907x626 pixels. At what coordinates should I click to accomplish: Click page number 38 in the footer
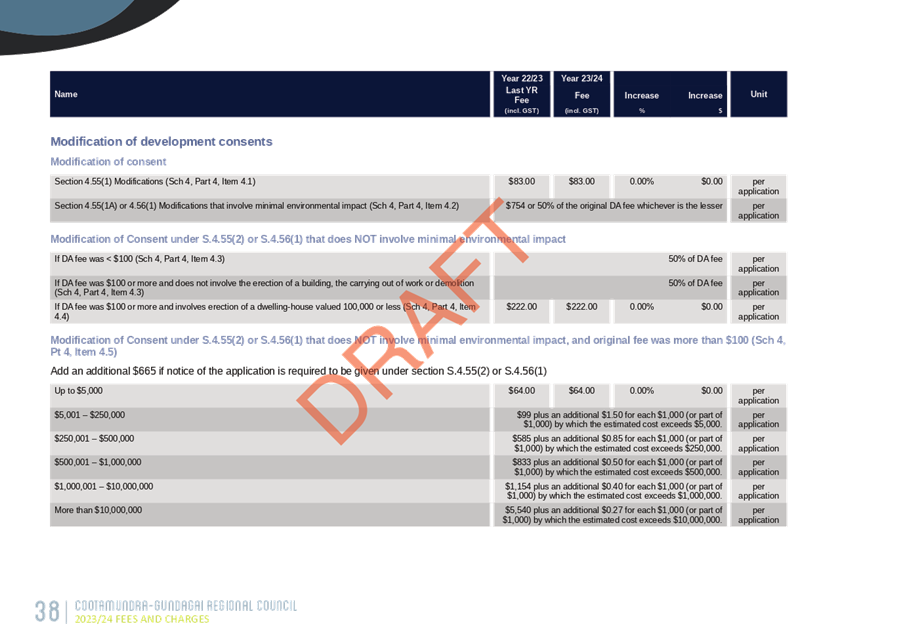click(x=47, y=612)
